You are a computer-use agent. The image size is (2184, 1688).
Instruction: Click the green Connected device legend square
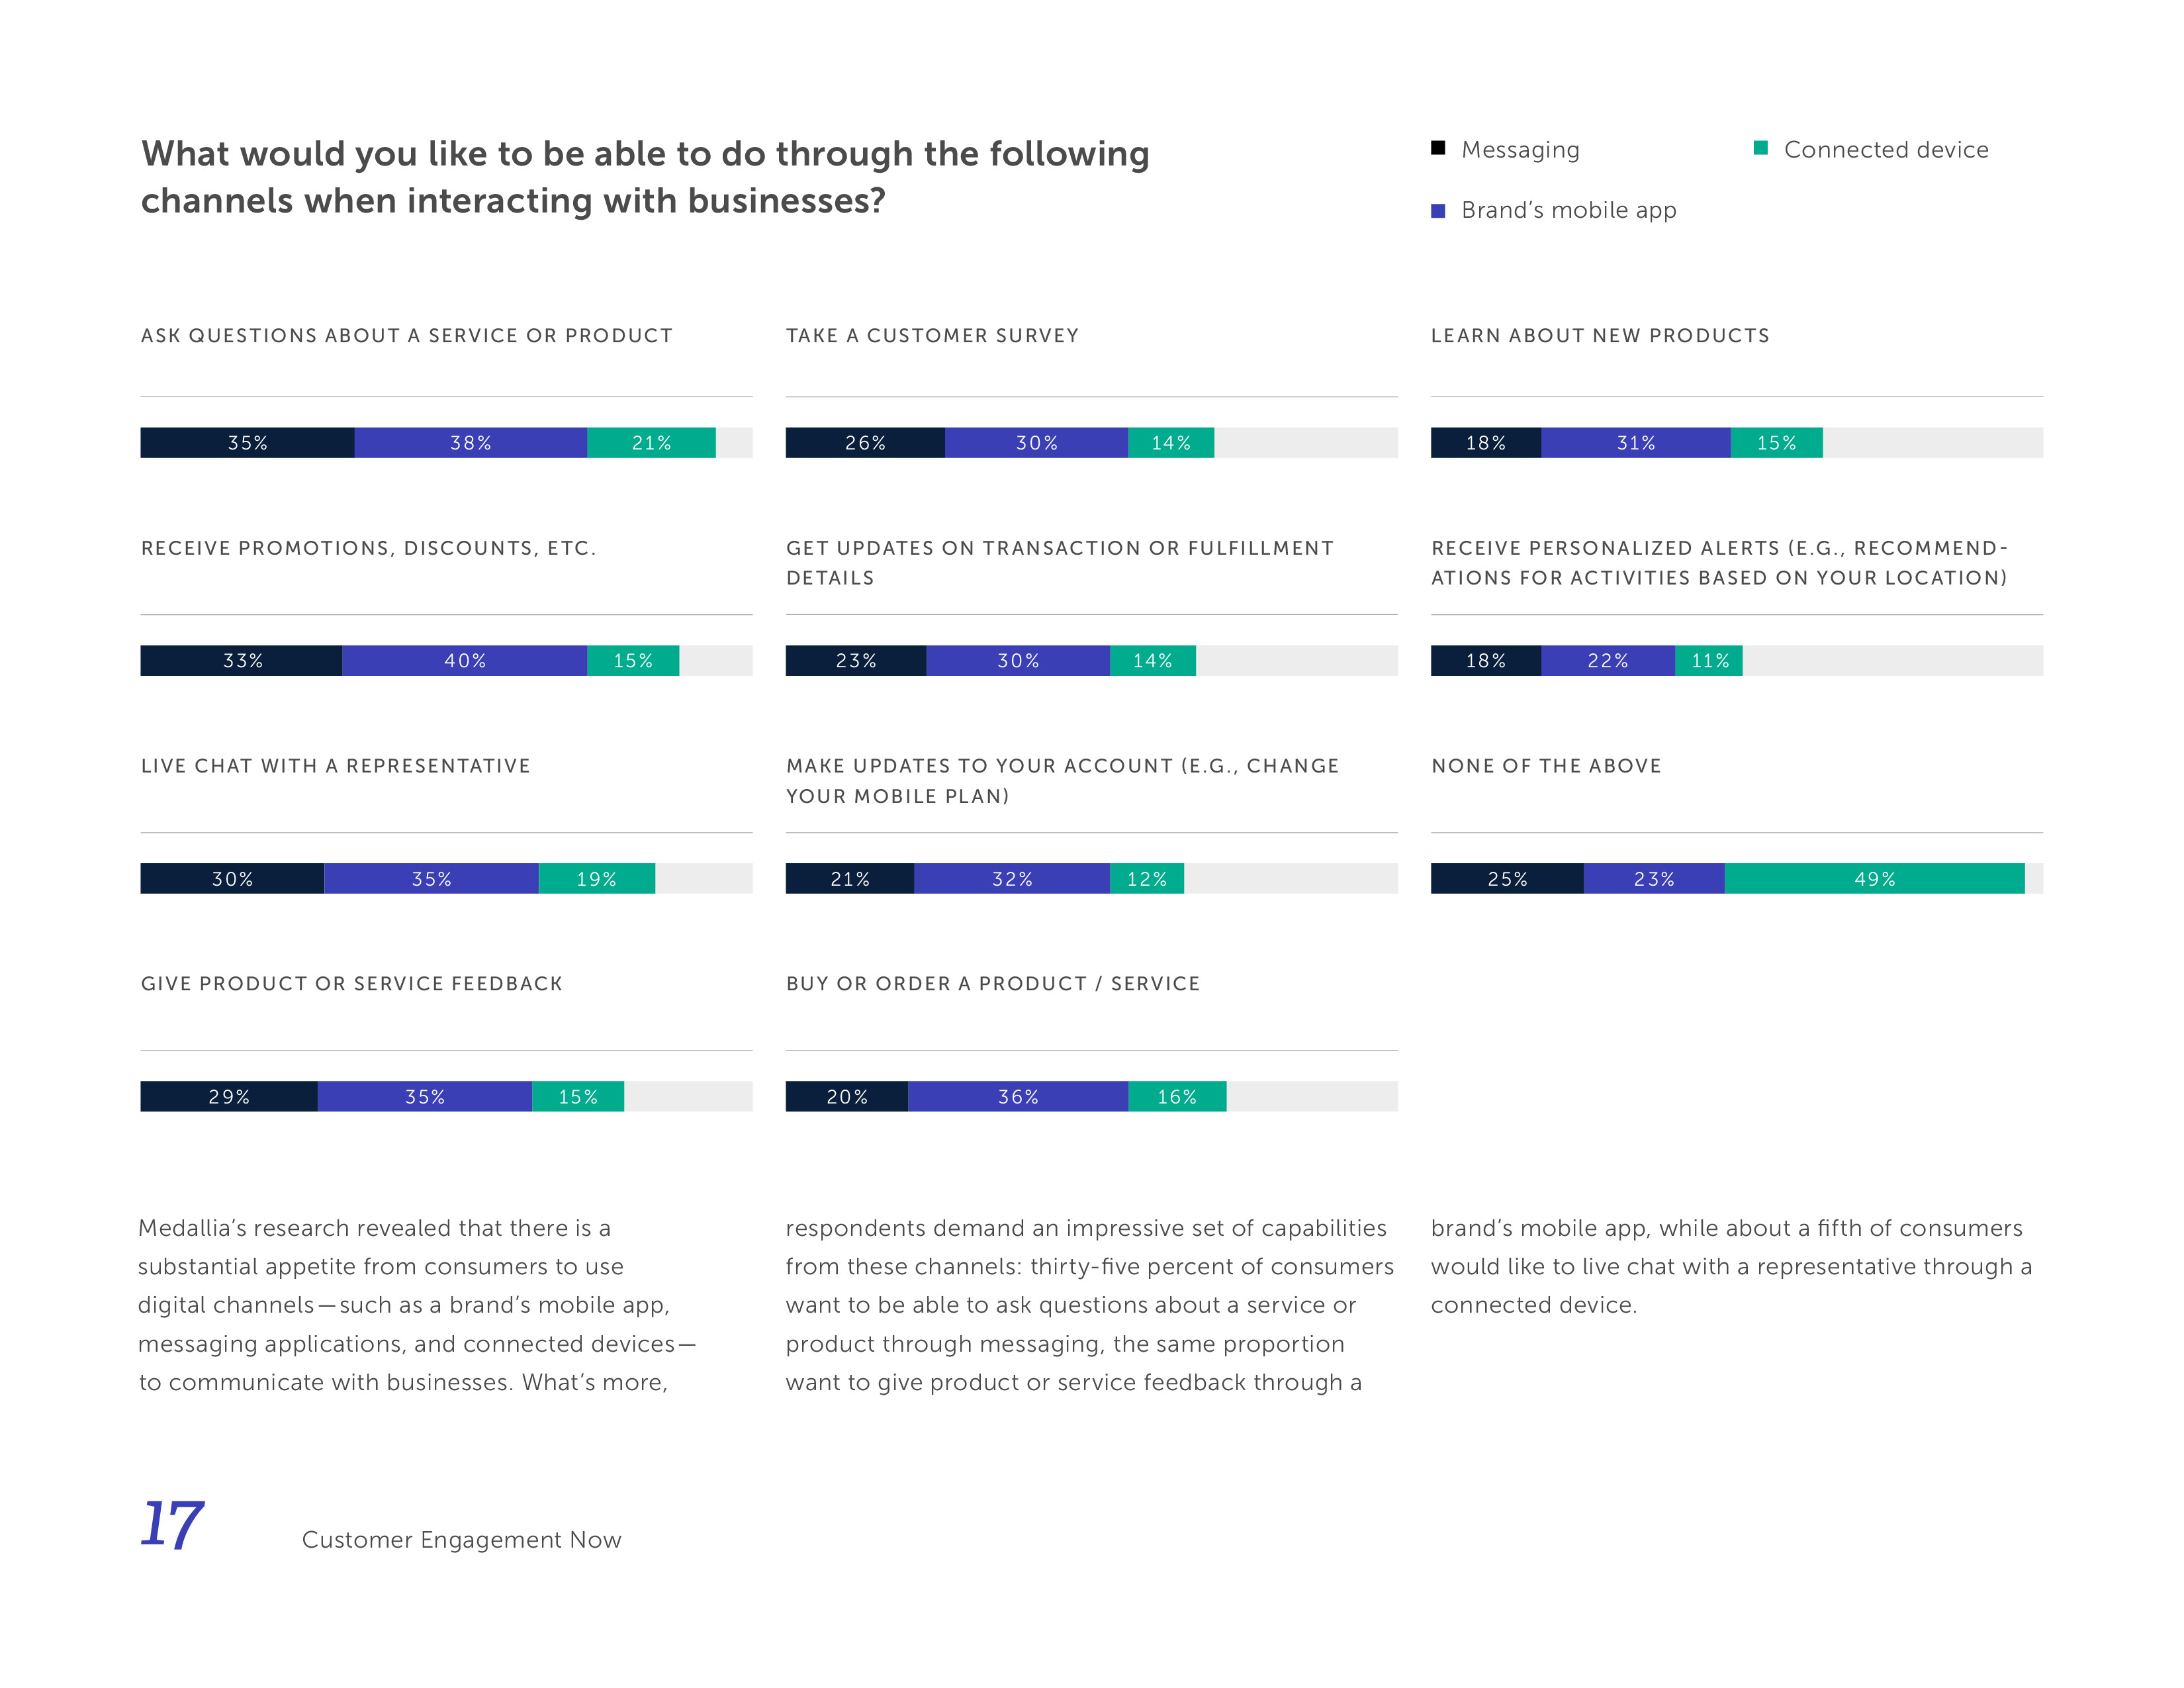[1761, 148]
